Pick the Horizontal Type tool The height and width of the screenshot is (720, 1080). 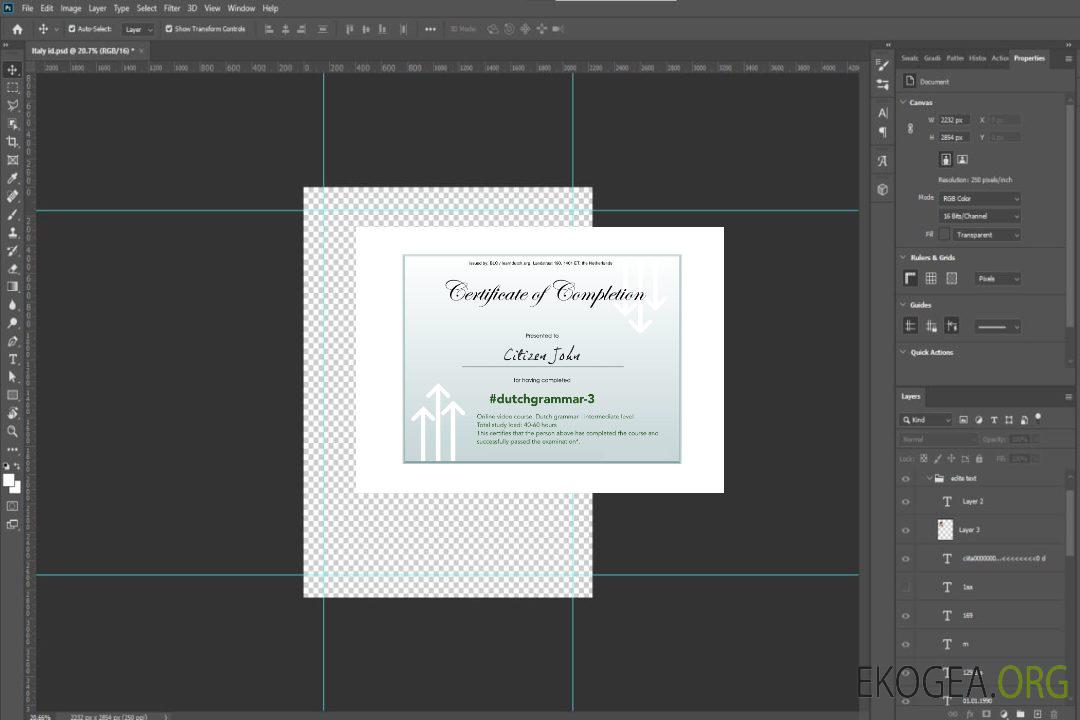12,359
